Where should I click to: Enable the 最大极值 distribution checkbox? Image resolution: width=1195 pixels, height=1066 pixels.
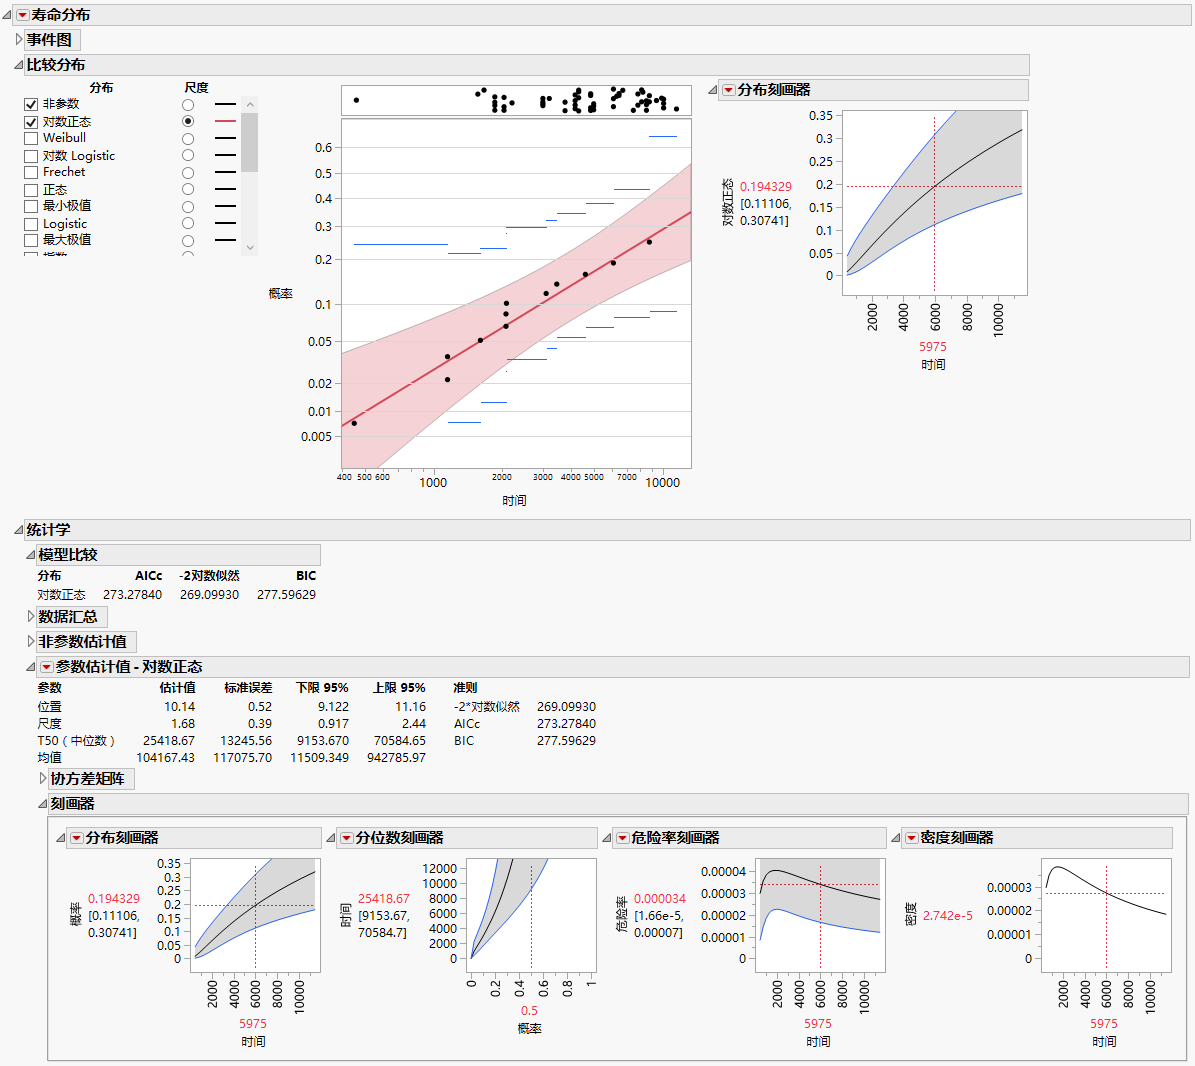pos(31,241)
